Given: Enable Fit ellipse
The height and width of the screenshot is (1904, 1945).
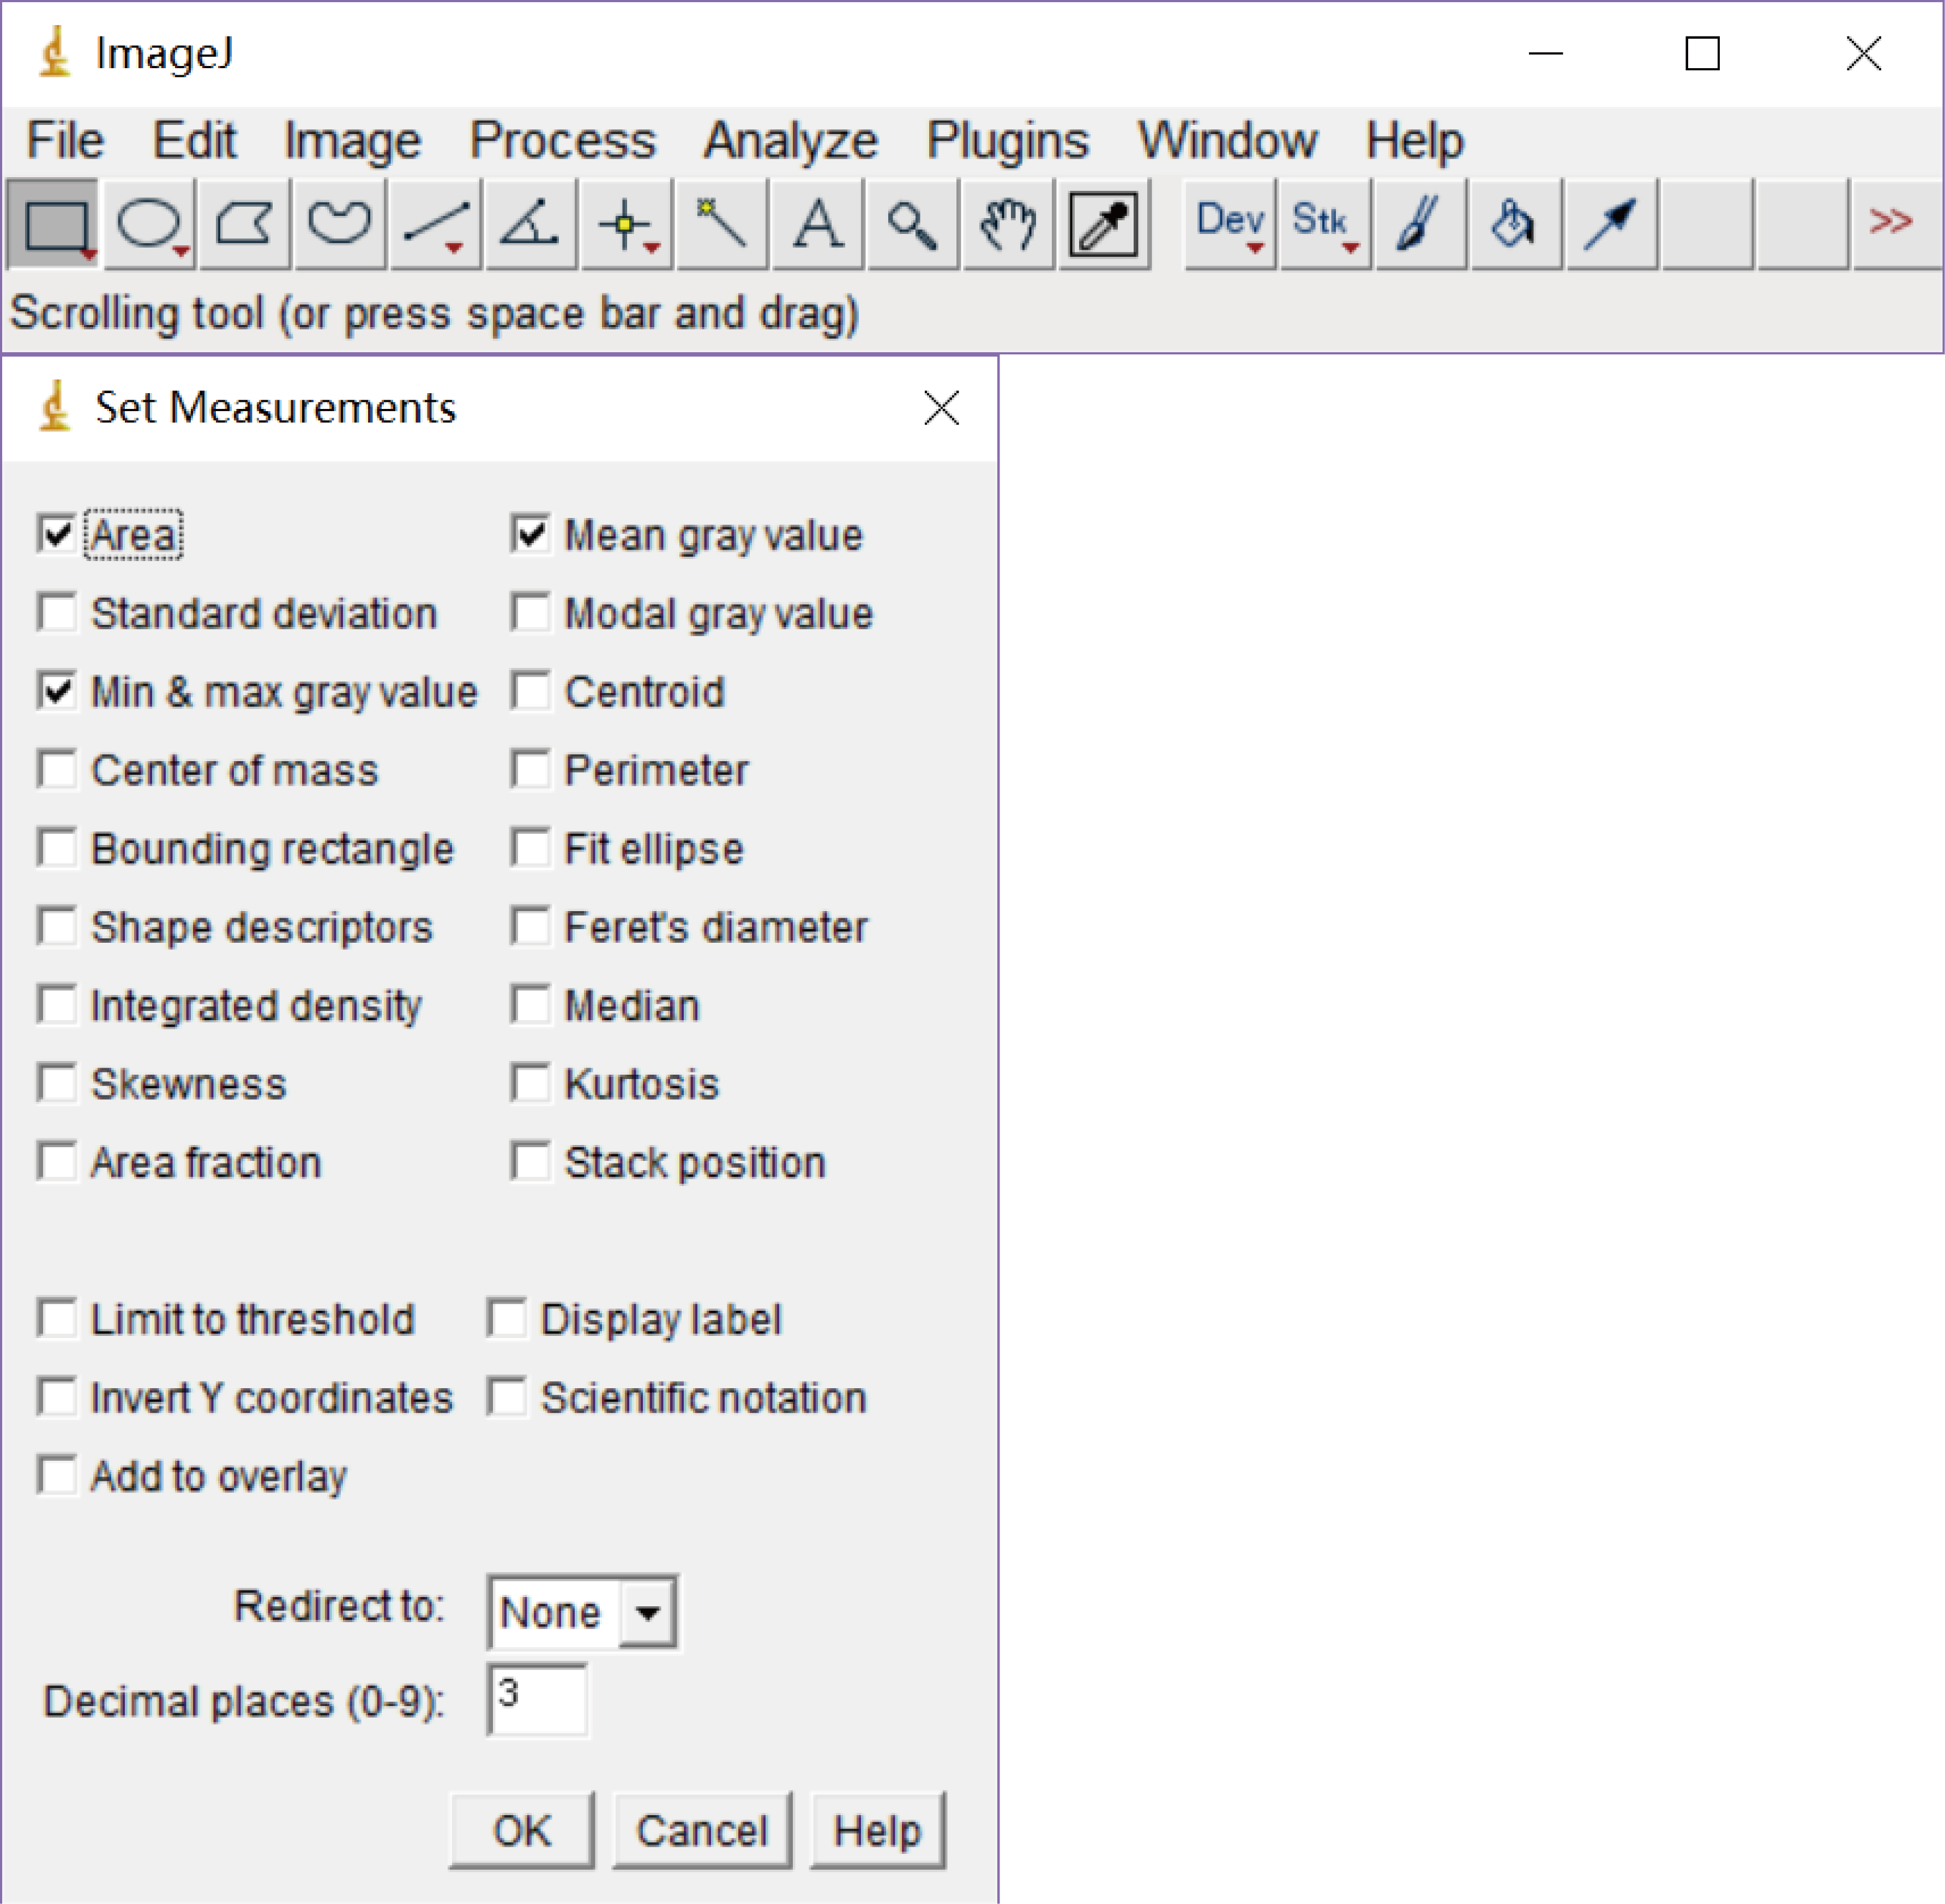Looking at the screenshot, I should 530,848.
